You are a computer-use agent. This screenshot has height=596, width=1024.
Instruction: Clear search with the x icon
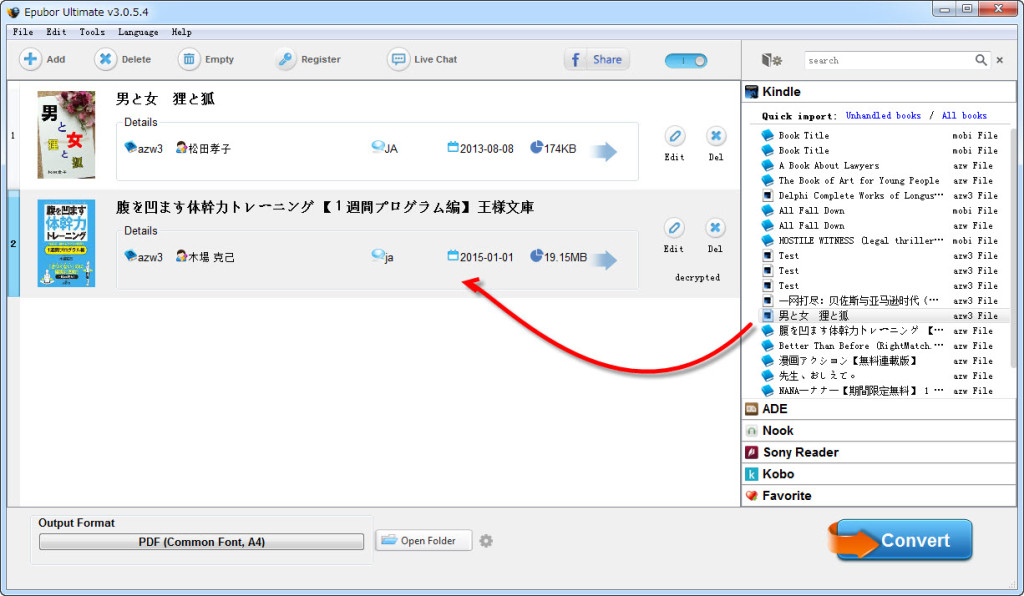[x=1000, y=60]
